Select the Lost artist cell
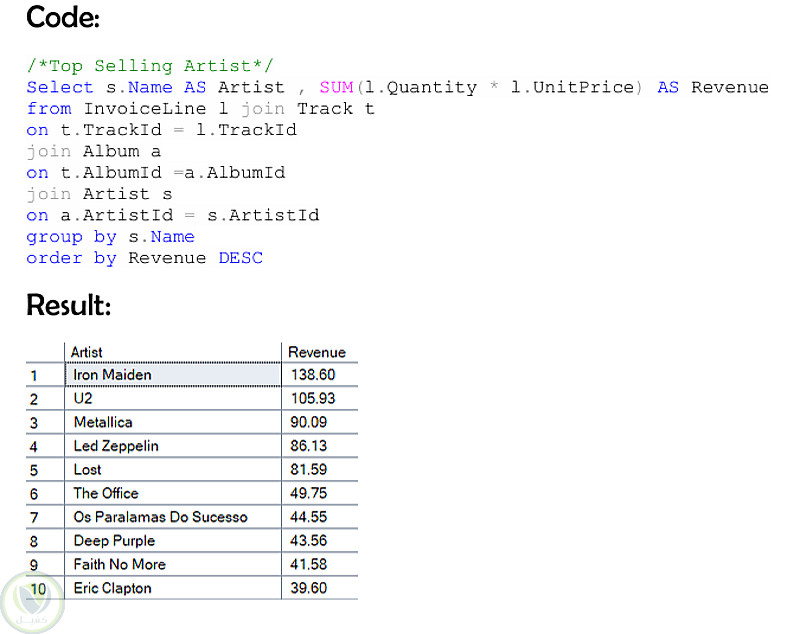Viewport: 800px width, 634px height. 173,470
